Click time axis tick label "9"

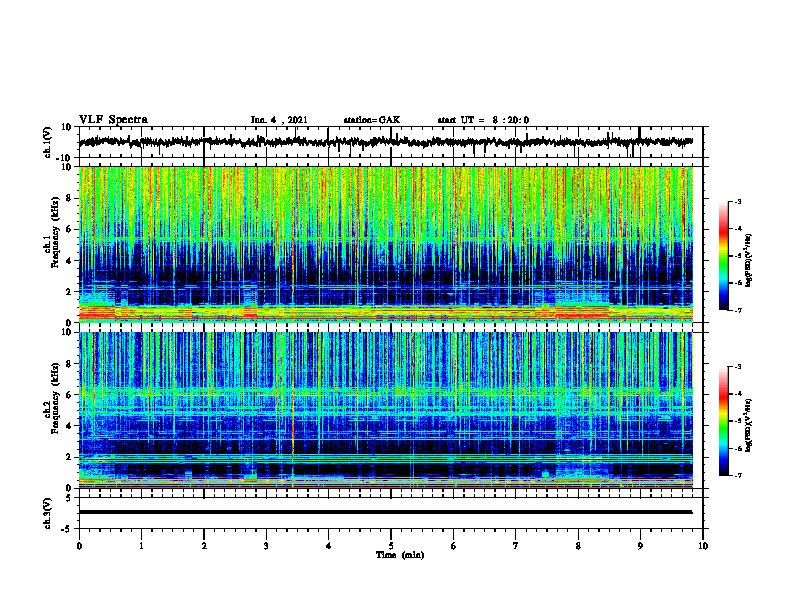coord(640,546)
